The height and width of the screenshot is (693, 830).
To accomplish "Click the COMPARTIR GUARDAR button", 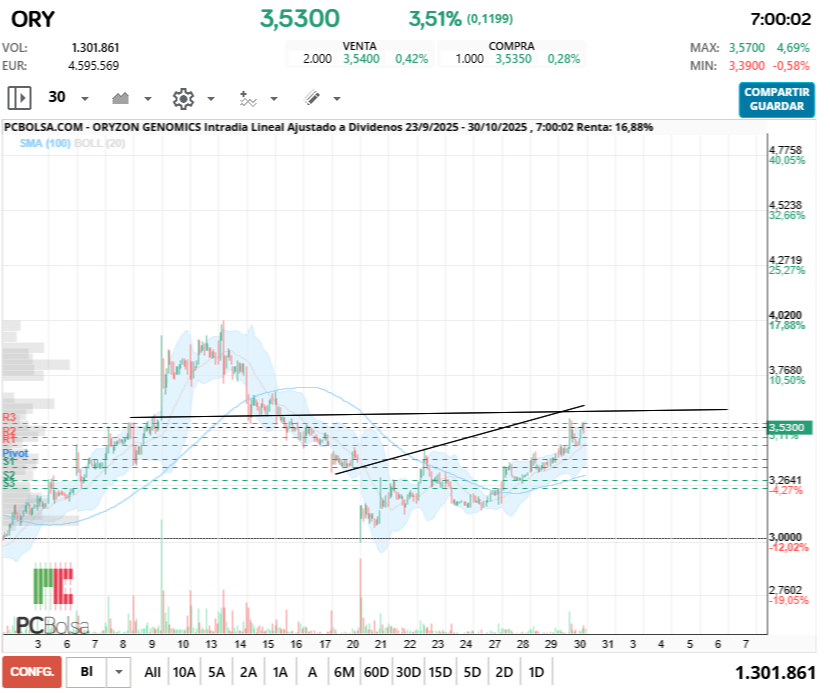I will click(x=776, y=99).
